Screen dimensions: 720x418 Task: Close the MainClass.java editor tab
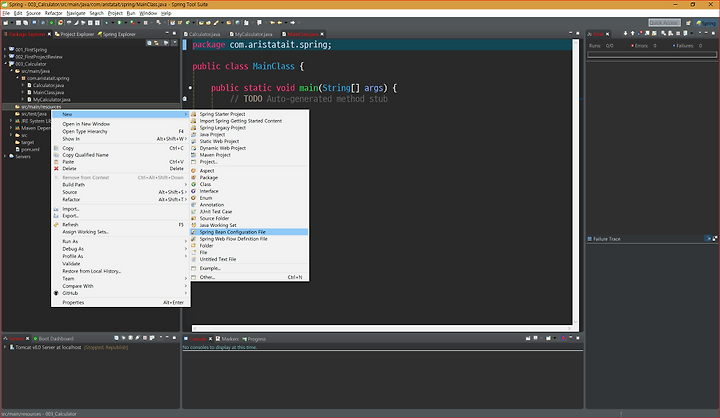[x=322, y=34]
